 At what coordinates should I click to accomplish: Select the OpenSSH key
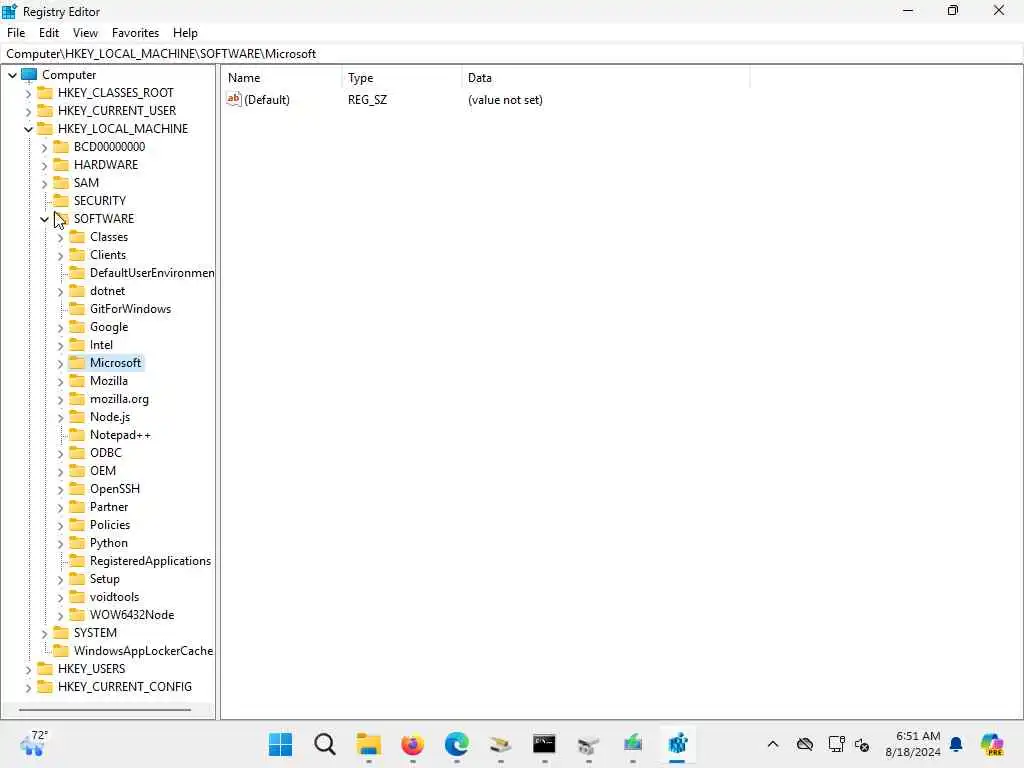[115, 489]
